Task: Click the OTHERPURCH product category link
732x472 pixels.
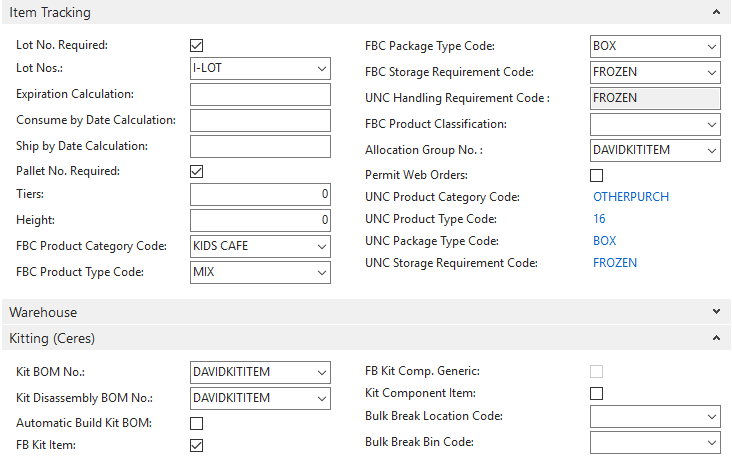Action: pyautogui.click(x=631, y=197)
